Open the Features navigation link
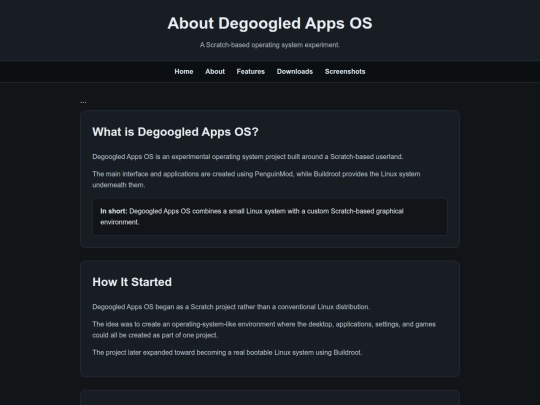The height and width of the screenshot is (405, 540). pos(251,72)
